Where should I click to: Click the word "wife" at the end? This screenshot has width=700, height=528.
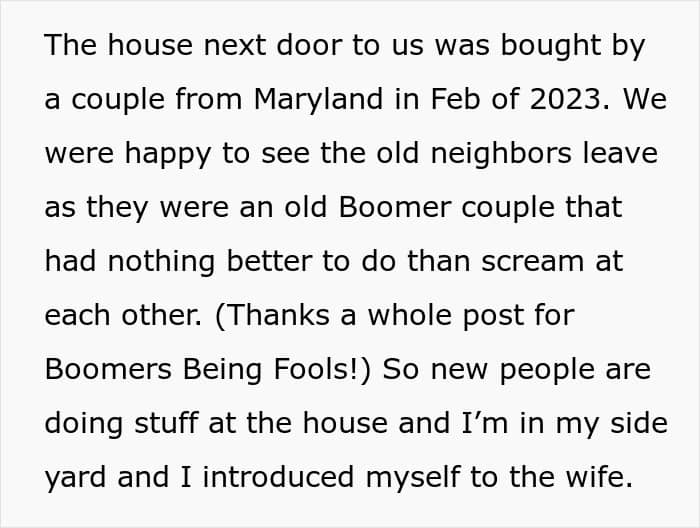(x=603, y=477)
